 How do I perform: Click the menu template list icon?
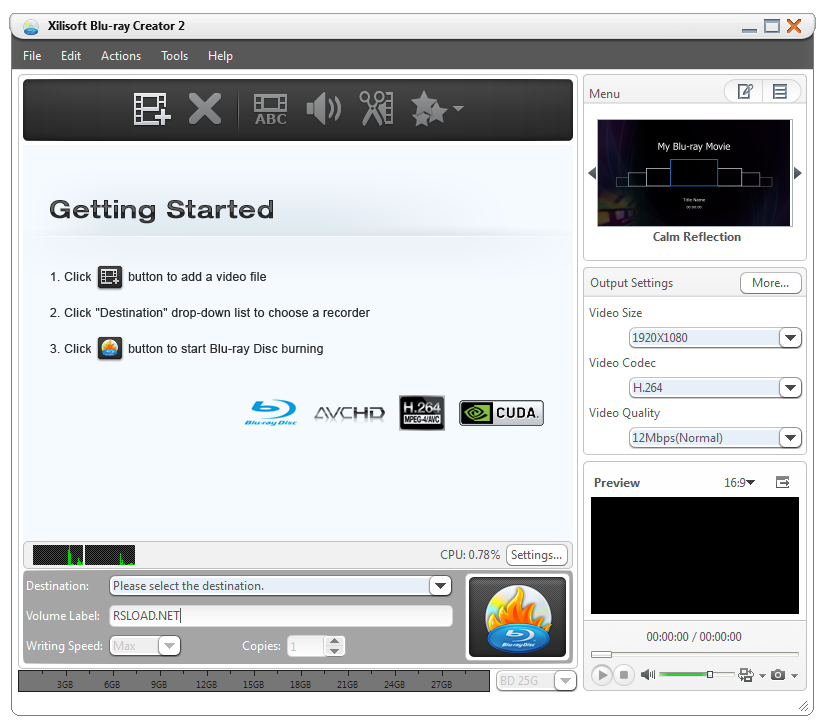tap(780, 92)
